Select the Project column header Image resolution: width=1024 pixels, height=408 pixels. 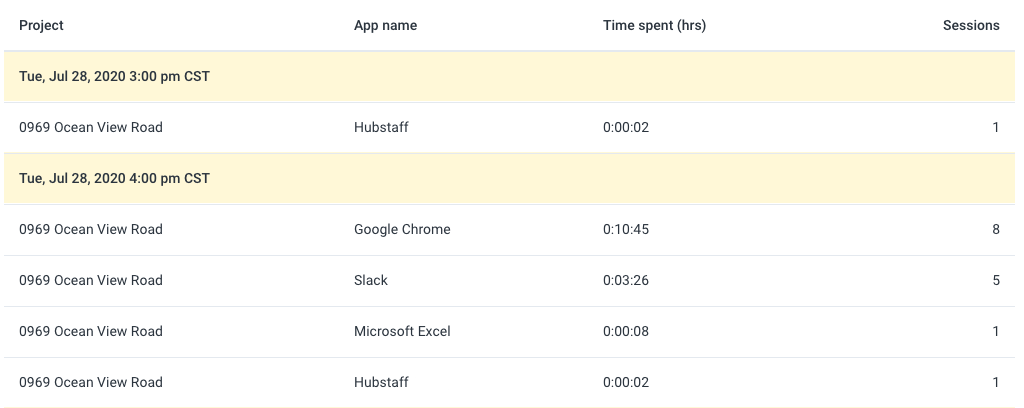41,25
